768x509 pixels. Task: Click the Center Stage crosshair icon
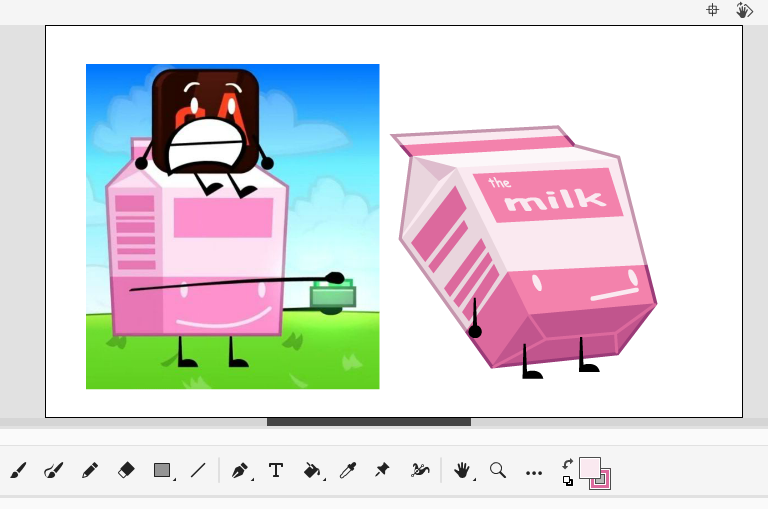713,10
